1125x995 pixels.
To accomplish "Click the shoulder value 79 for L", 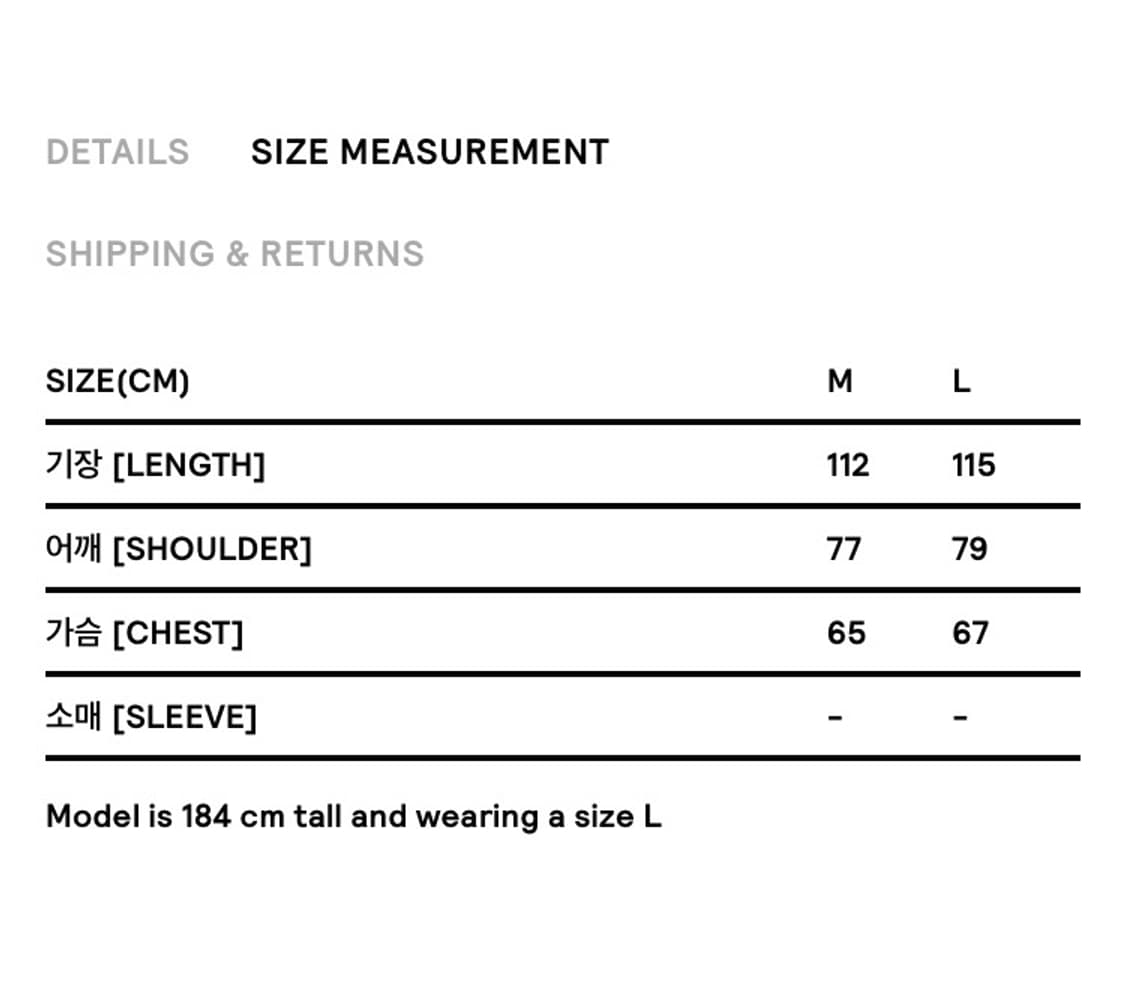I will point(969,549).
